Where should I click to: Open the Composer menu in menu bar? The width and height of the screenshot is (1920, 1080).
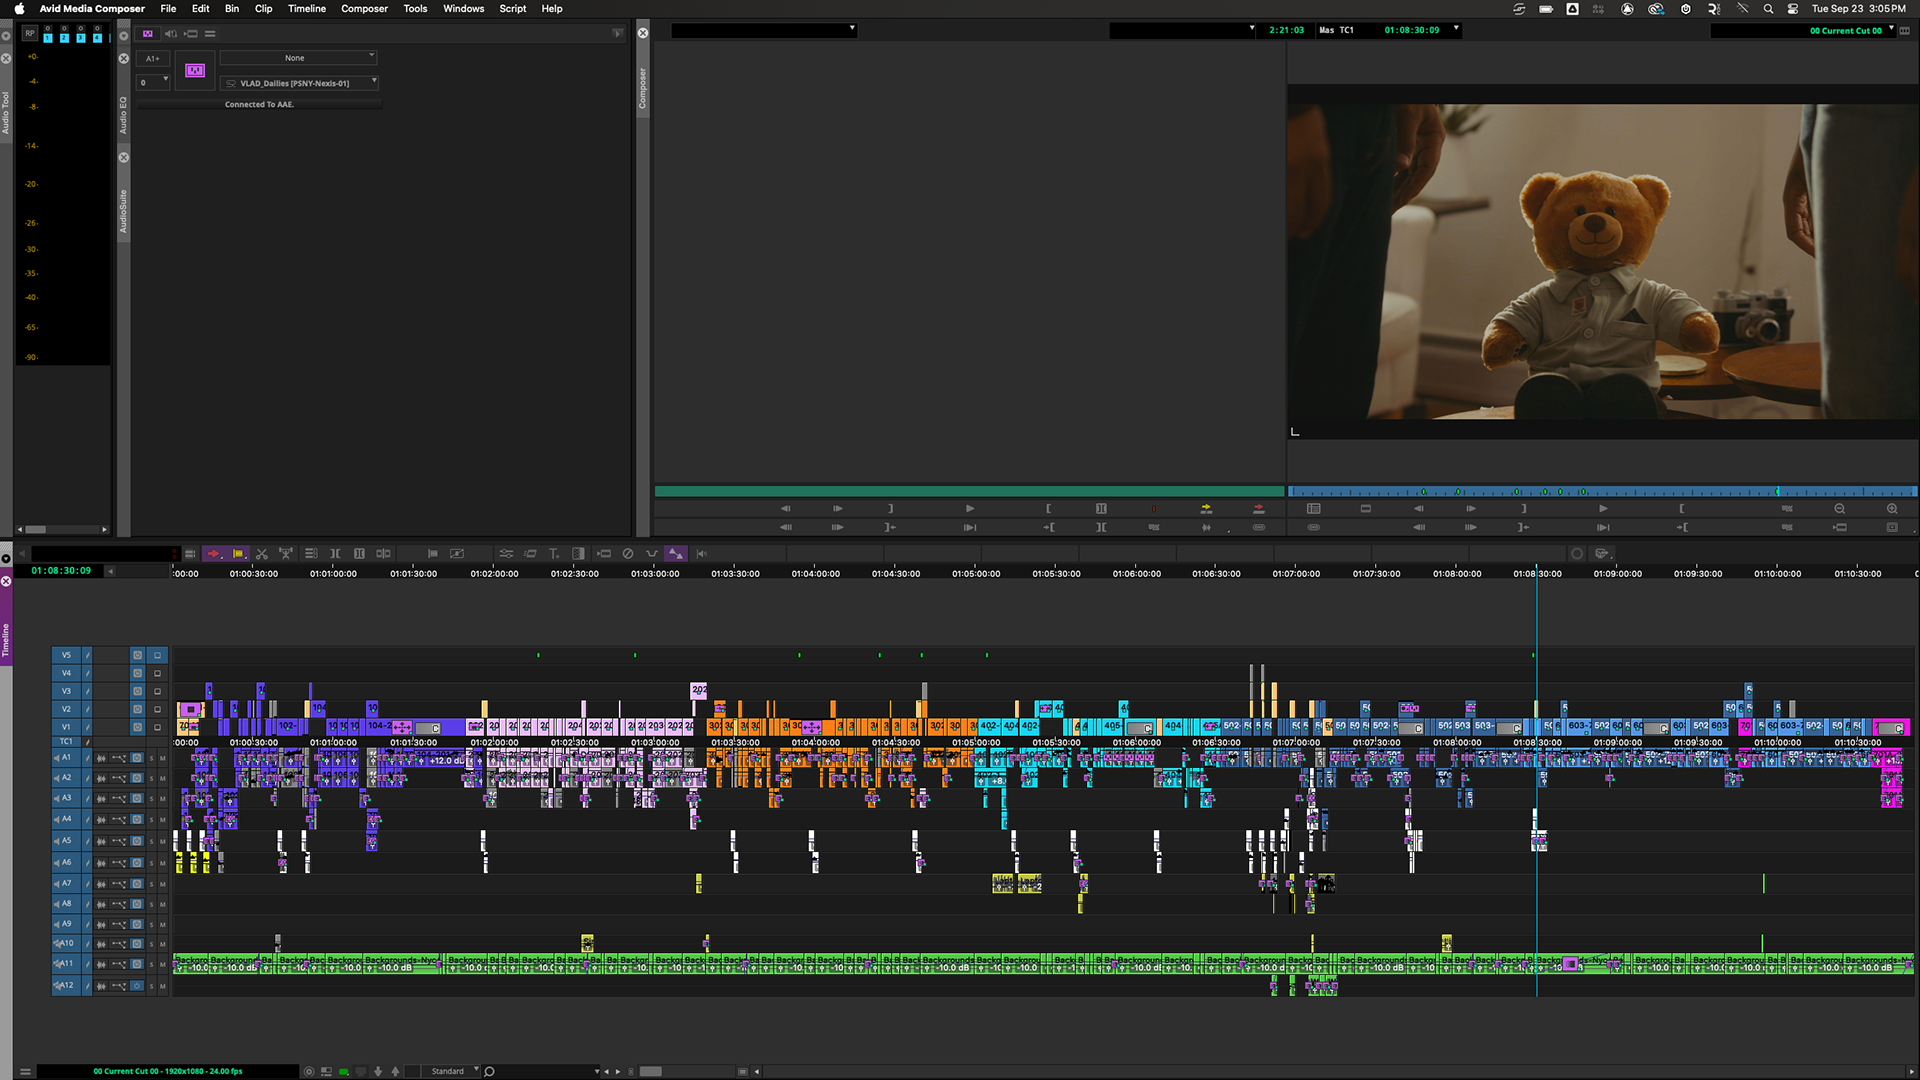(364, 8)
